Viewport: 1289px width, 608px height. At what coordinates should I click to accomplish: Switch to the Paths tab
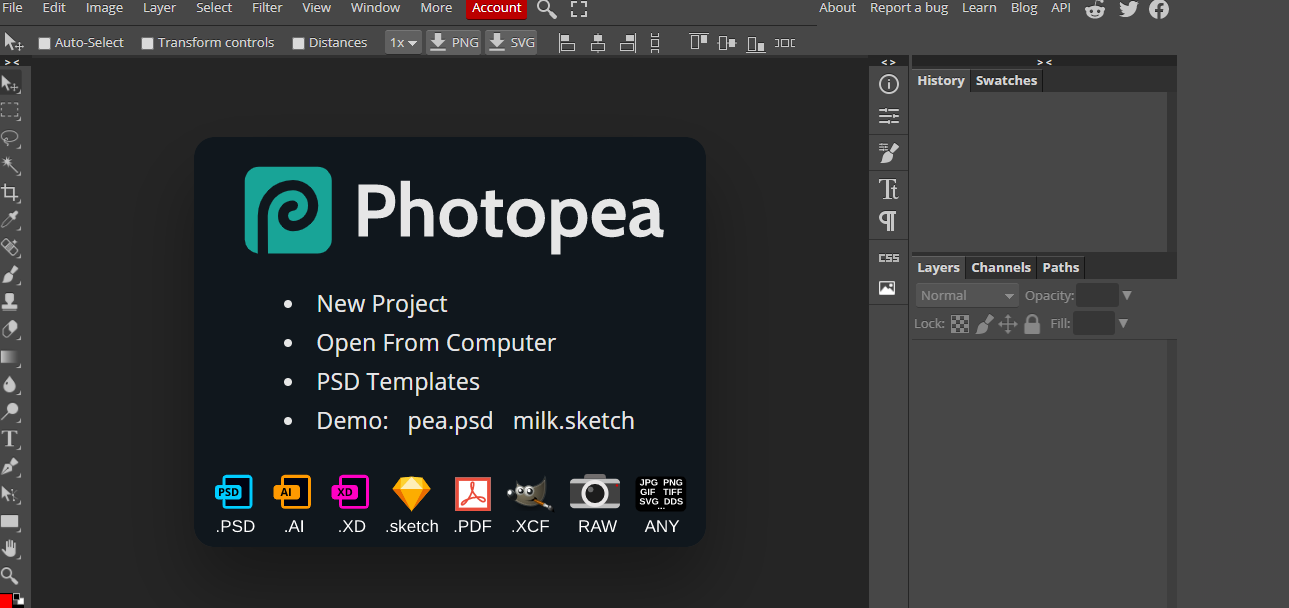pos(1060,267)
